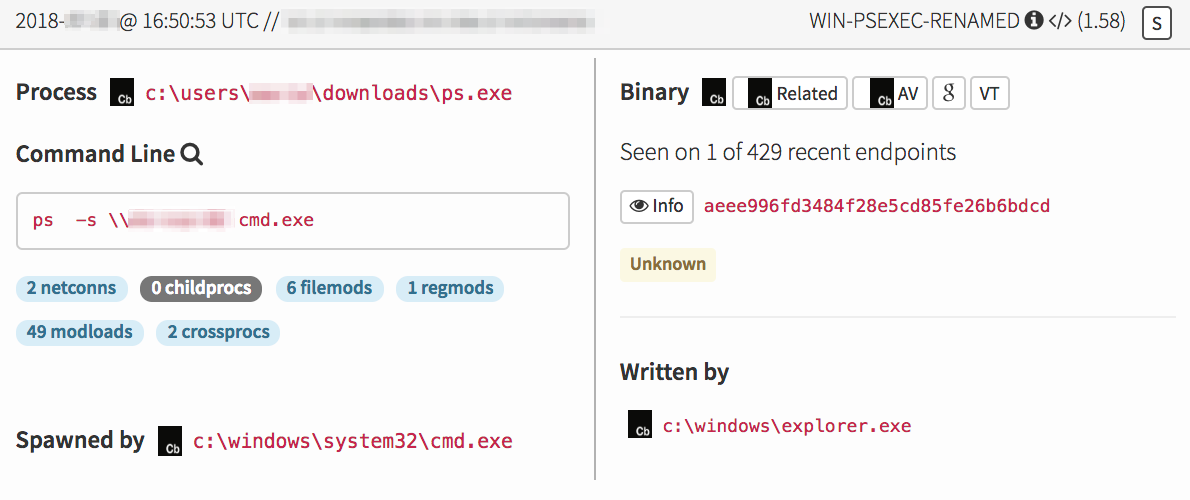Open the Related binaries button

point(790,93)
